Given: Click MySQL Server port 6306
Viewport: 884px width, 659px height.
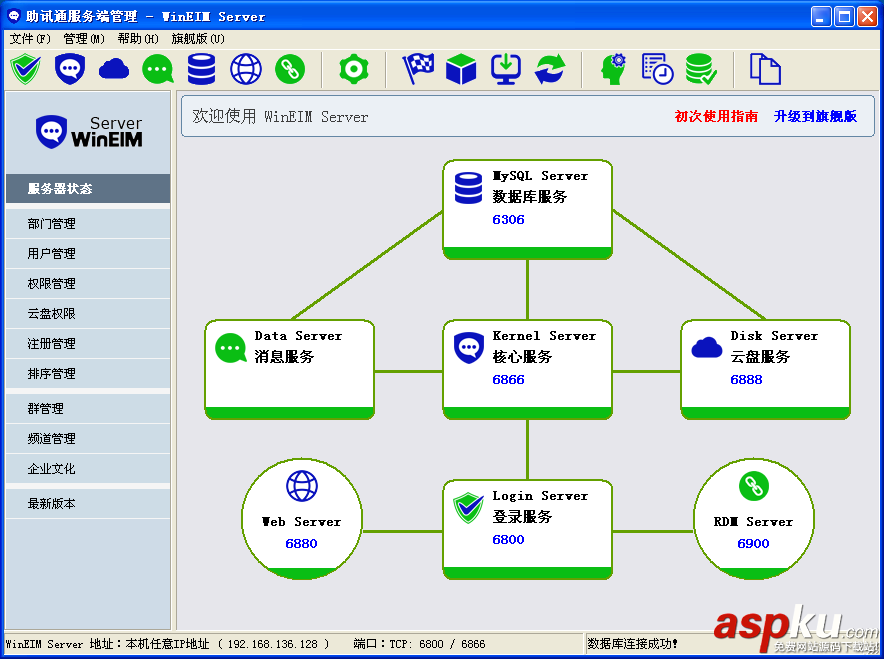Looking at the screenshot, I should 508,219.
